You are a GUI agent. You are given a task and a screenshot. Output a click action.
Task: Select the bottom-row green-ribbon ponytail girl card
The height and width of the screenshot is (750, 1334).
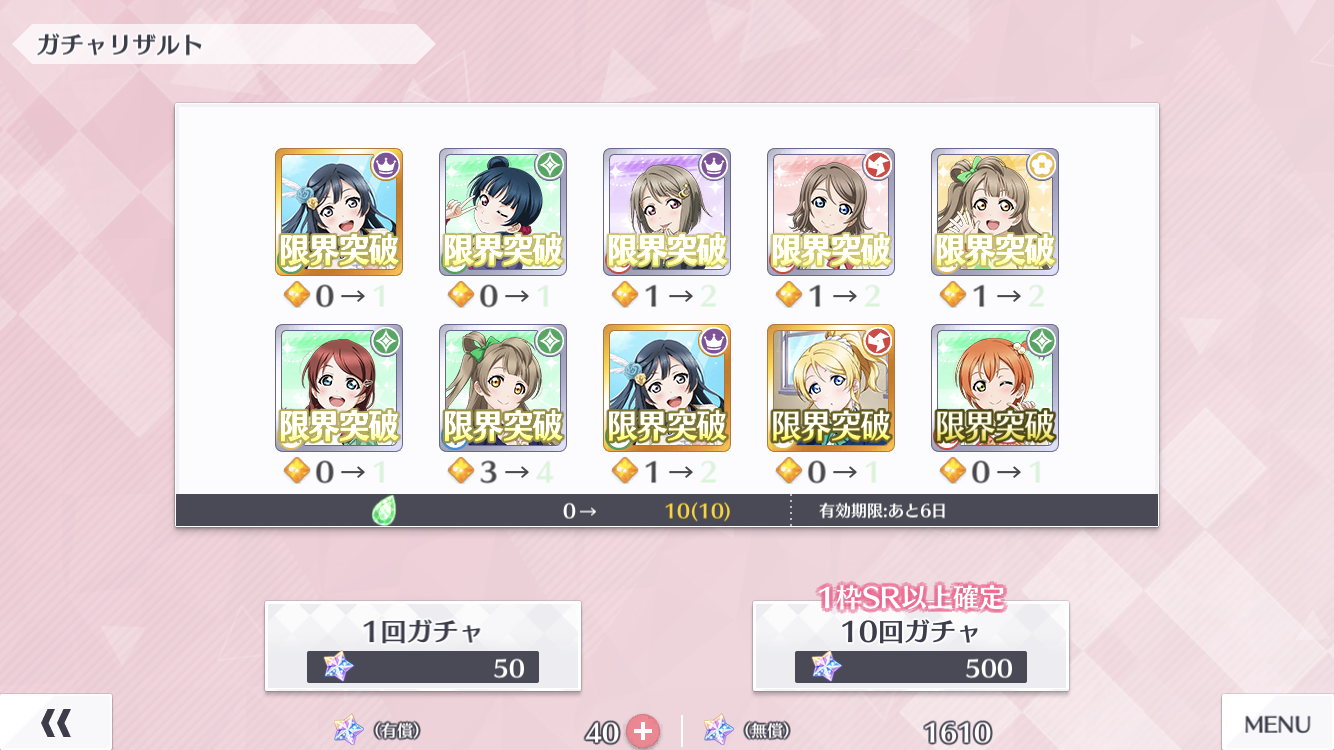503,388
